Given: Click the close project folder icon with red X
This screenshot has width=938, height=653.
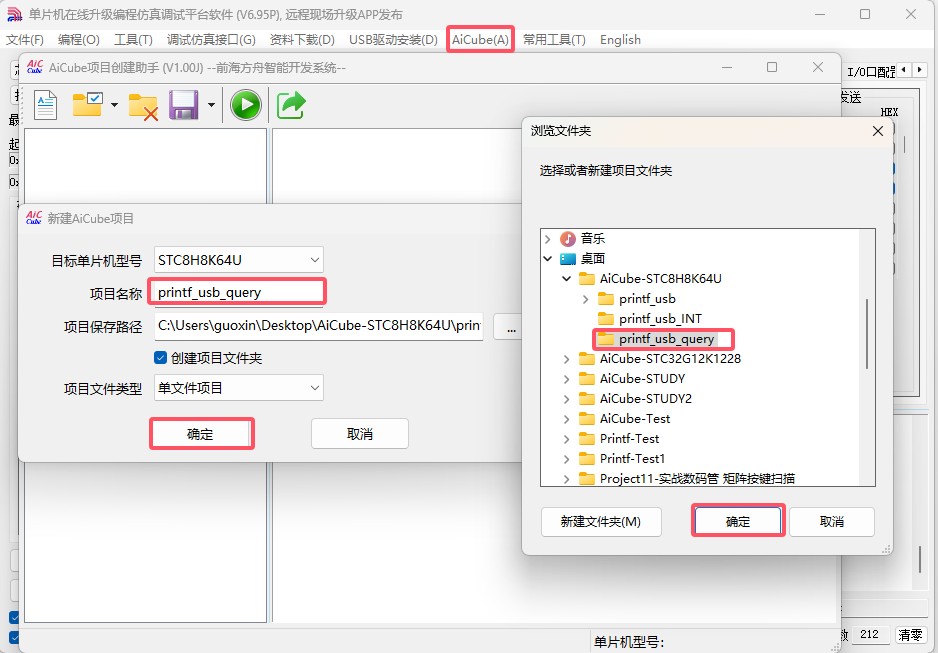Looking at the screenshot, I should tap(143, 106).
